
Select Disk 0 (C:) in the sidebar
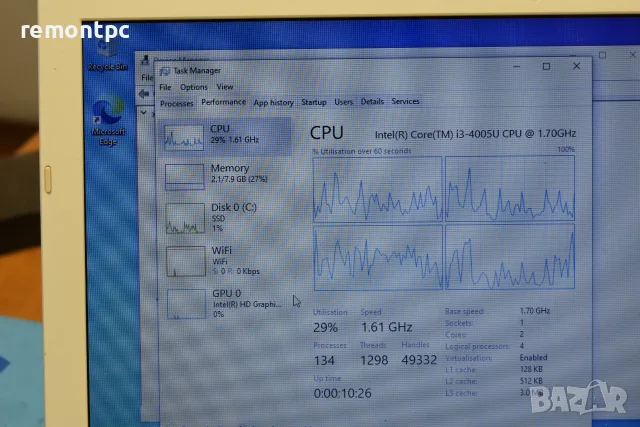[226, 218]
